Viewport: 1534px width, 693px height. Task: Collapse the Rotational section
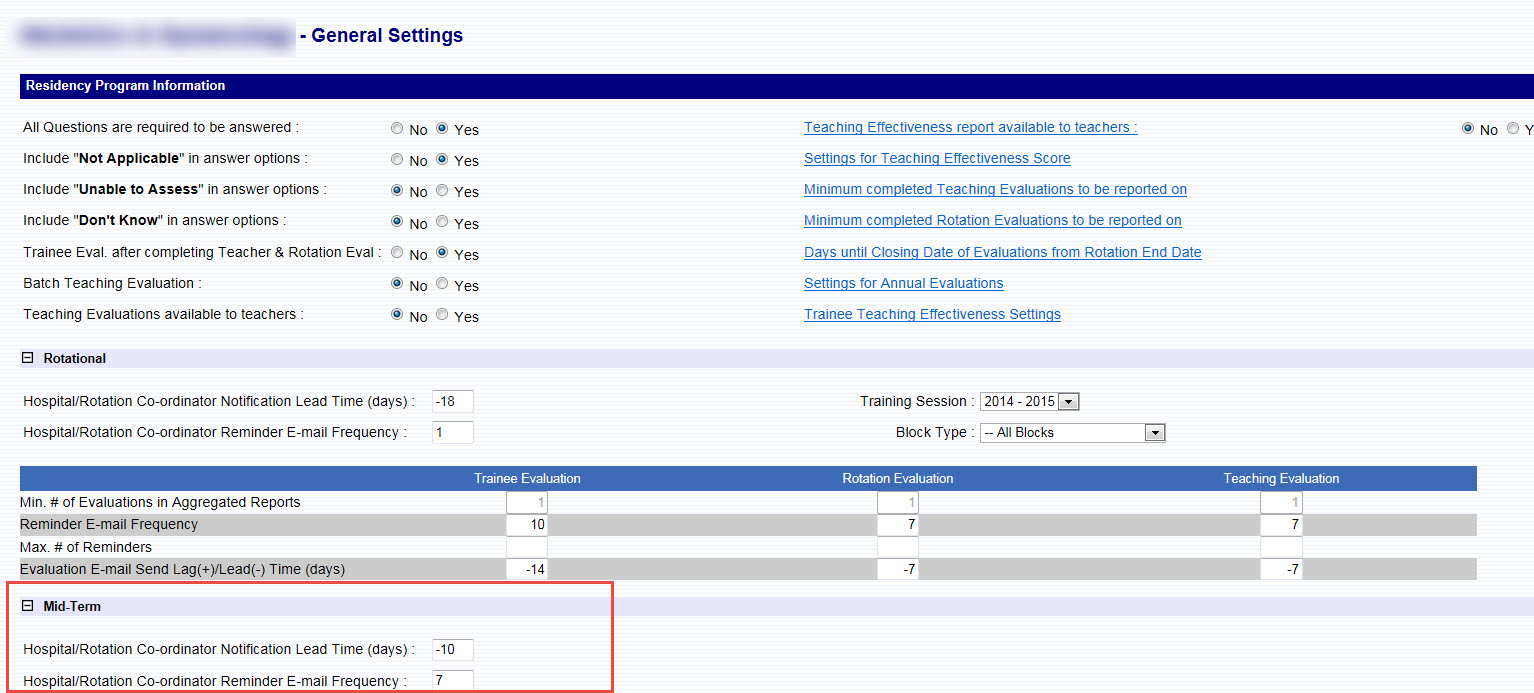point(28,358)
